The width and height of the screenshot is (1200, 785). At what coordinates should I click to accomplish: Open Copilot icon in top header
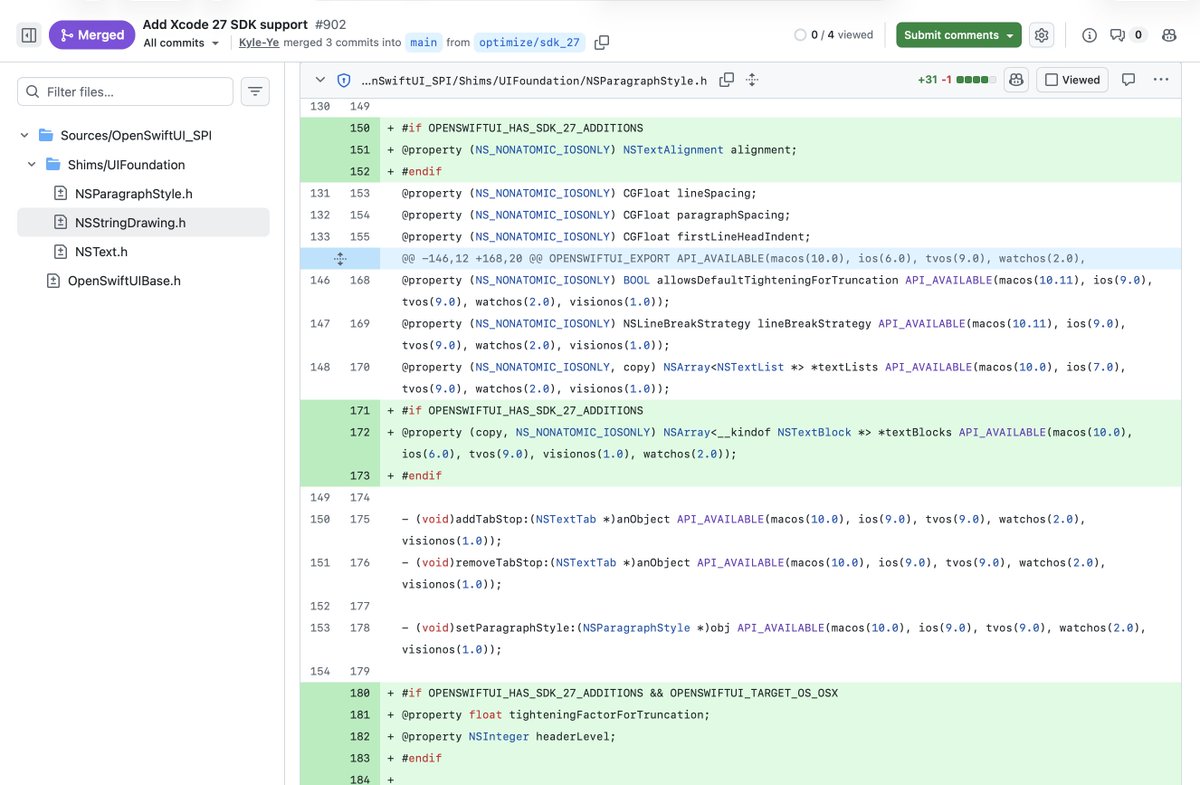1169,35
